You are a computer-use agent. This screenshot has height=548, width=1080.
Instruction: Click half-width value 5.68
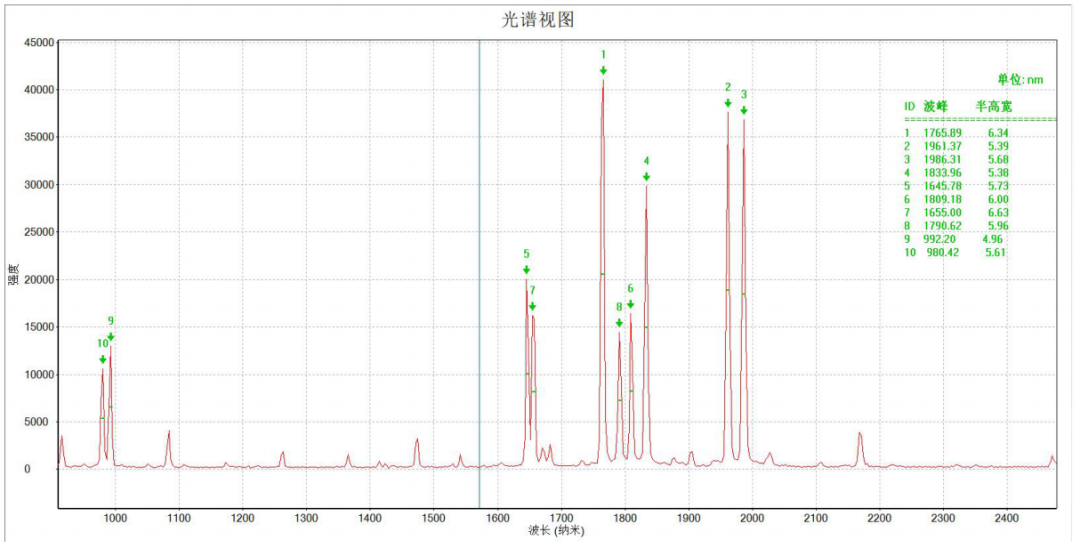pos(999,159)
